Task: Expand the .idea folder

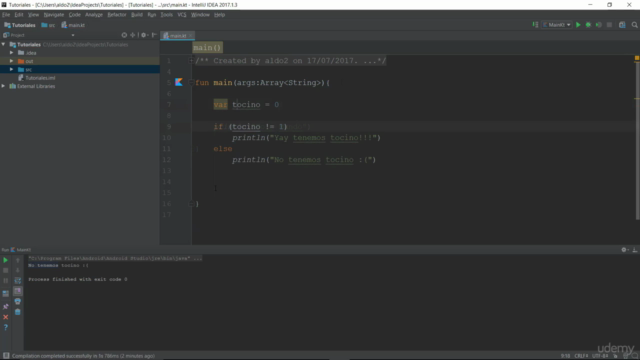Action: click(11, 53)
